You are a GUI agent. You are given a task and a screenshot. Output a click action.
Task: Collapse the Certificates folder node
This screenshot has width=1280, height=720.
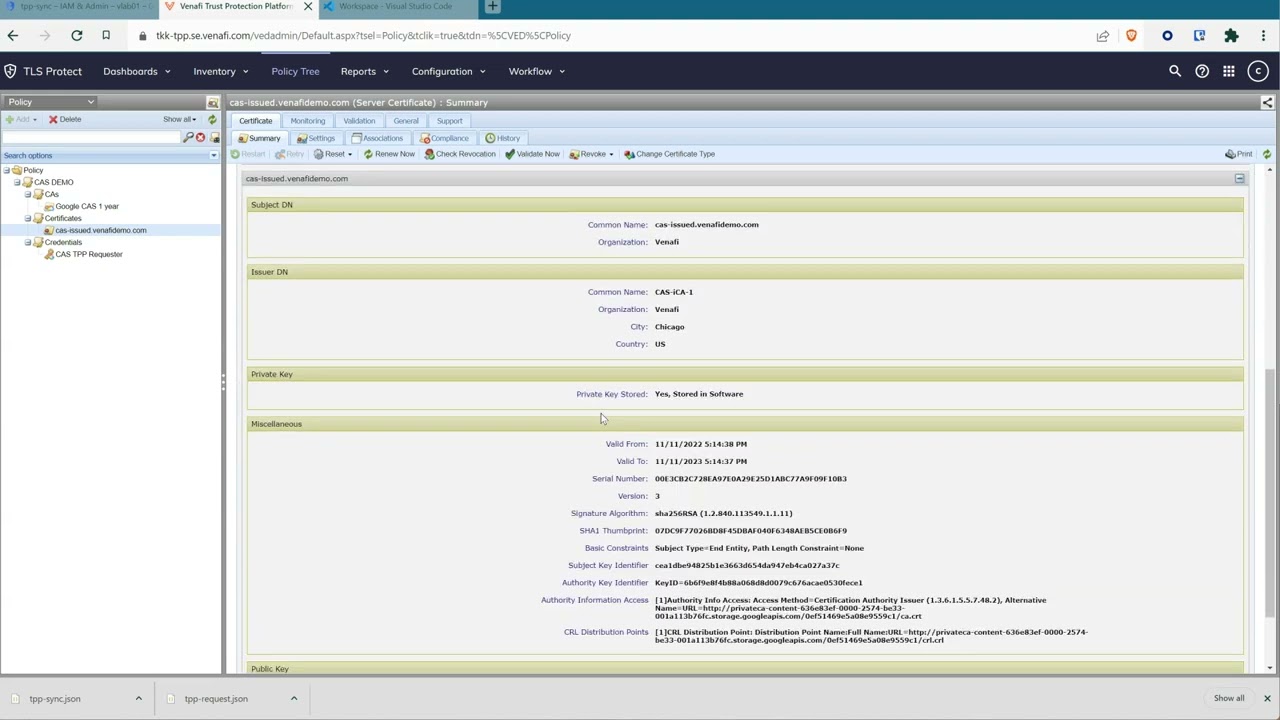pyautogui.click(x=28, y=218)
